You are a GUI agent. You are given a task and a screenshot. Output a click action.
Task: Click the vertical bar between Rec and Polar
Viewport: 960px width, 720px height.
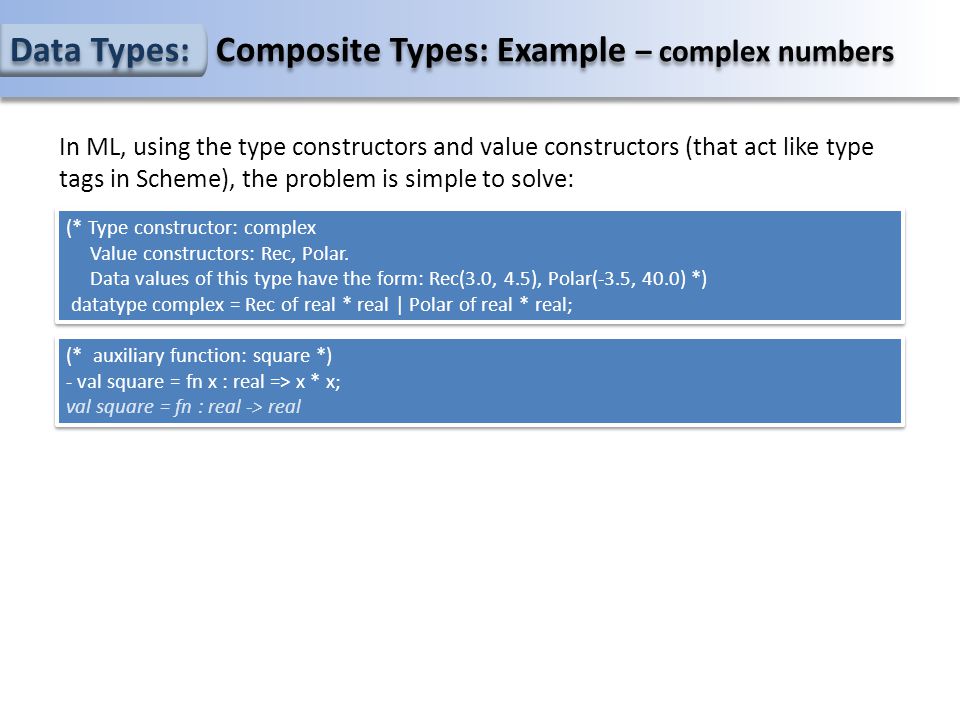click(x=399, y=305)
